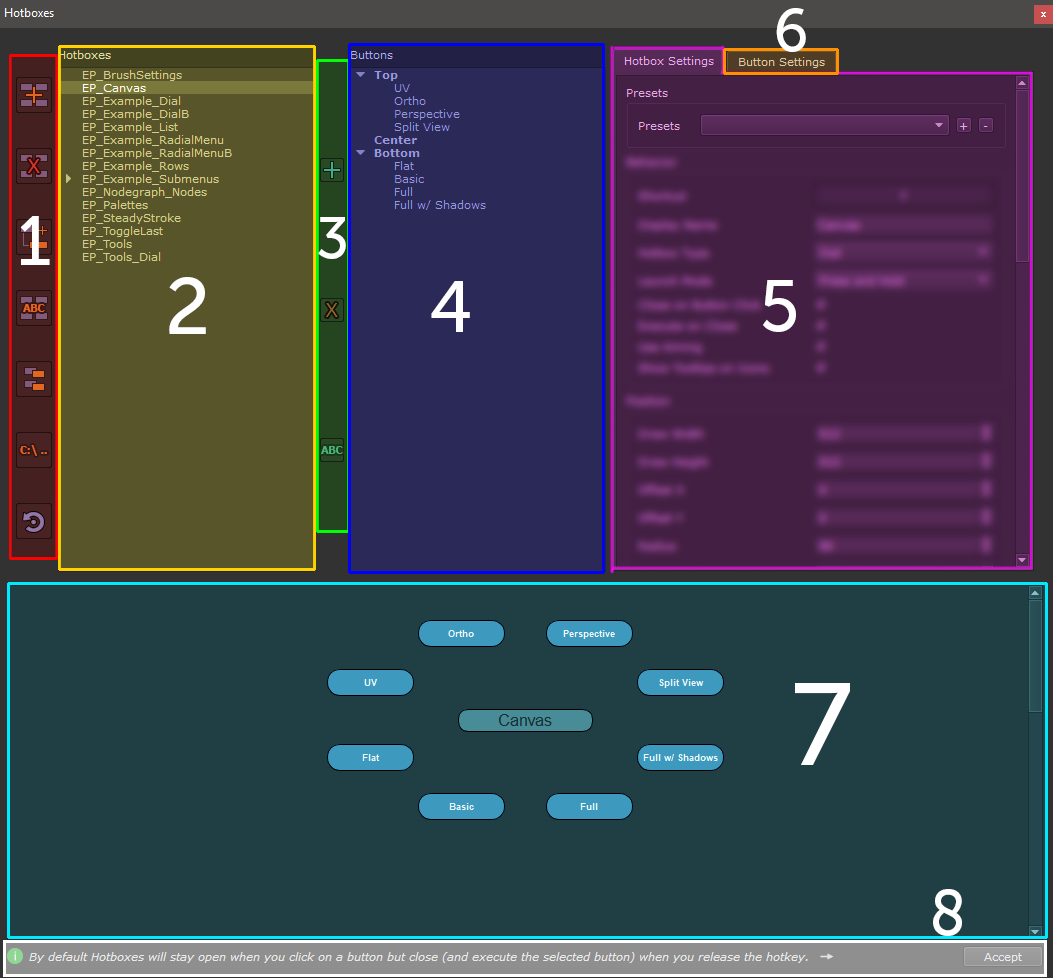1053x978 pixels.
Task: Click the green ABC rename button icon
Action: (332, 450)
